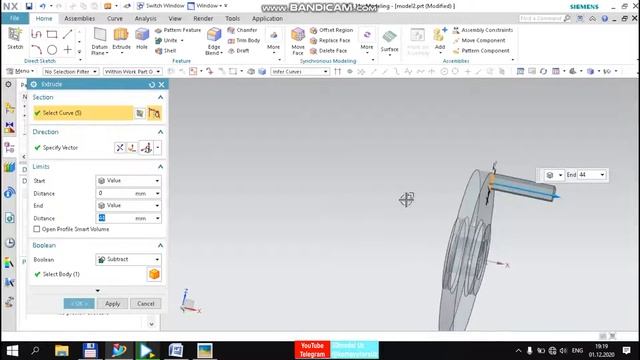The width and height of the screenshot is (640, 360).
Task: Click Cancel in the Extrude dialog
Action: click(x=146, y=304)
